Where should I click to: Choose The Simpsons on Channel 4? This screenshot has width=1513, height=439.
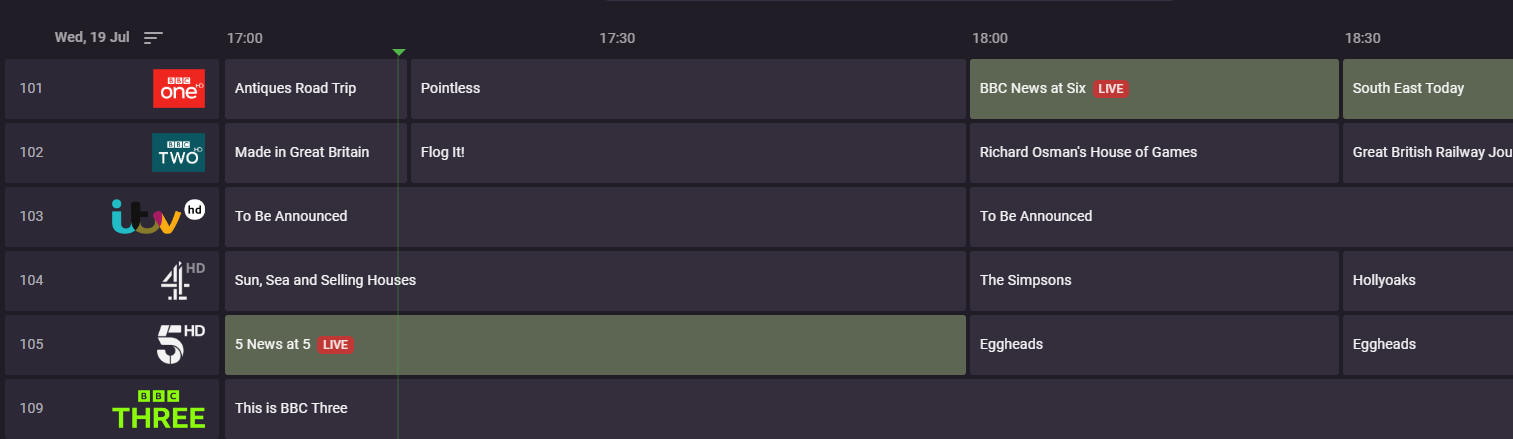1153,280
